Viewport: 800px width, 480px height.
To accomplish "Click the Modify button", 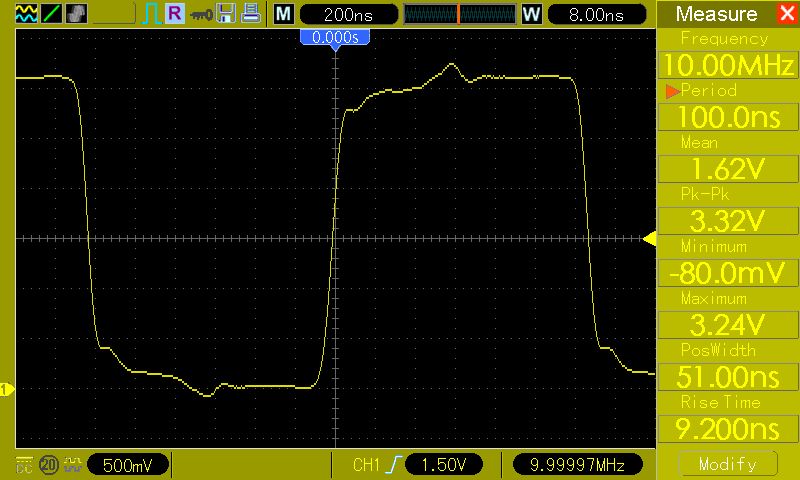I will (x=728, y=464).
